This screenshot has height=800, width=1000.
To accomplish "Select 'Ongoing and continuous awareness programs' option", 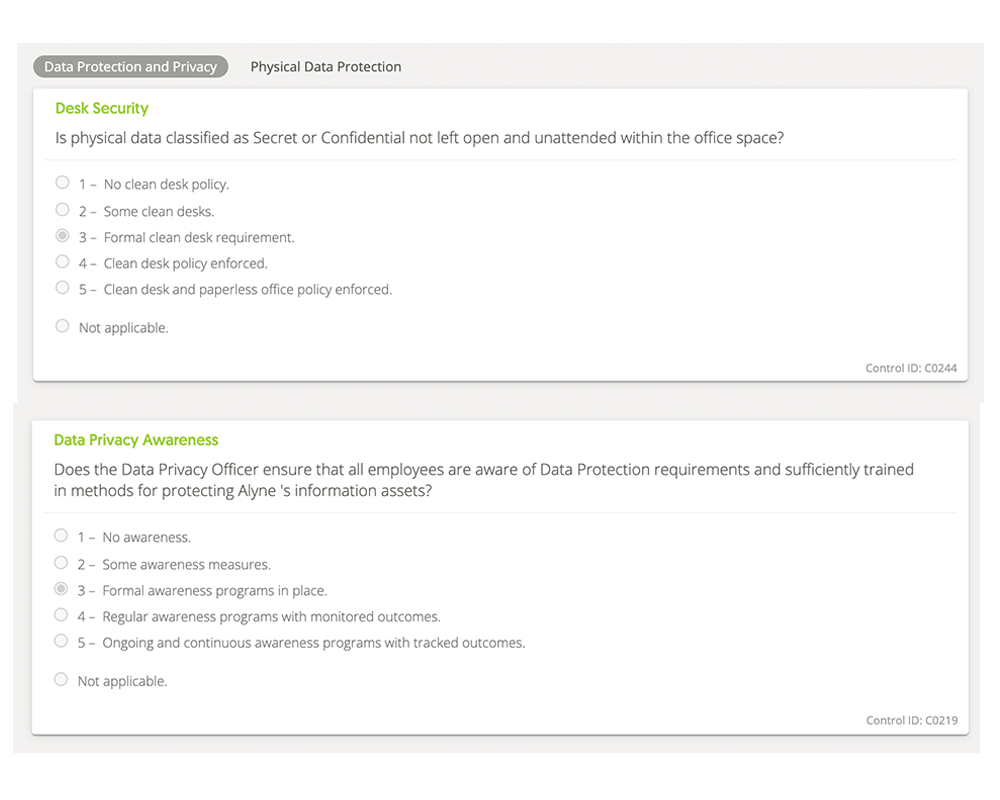I will click(x=61, y=641).
